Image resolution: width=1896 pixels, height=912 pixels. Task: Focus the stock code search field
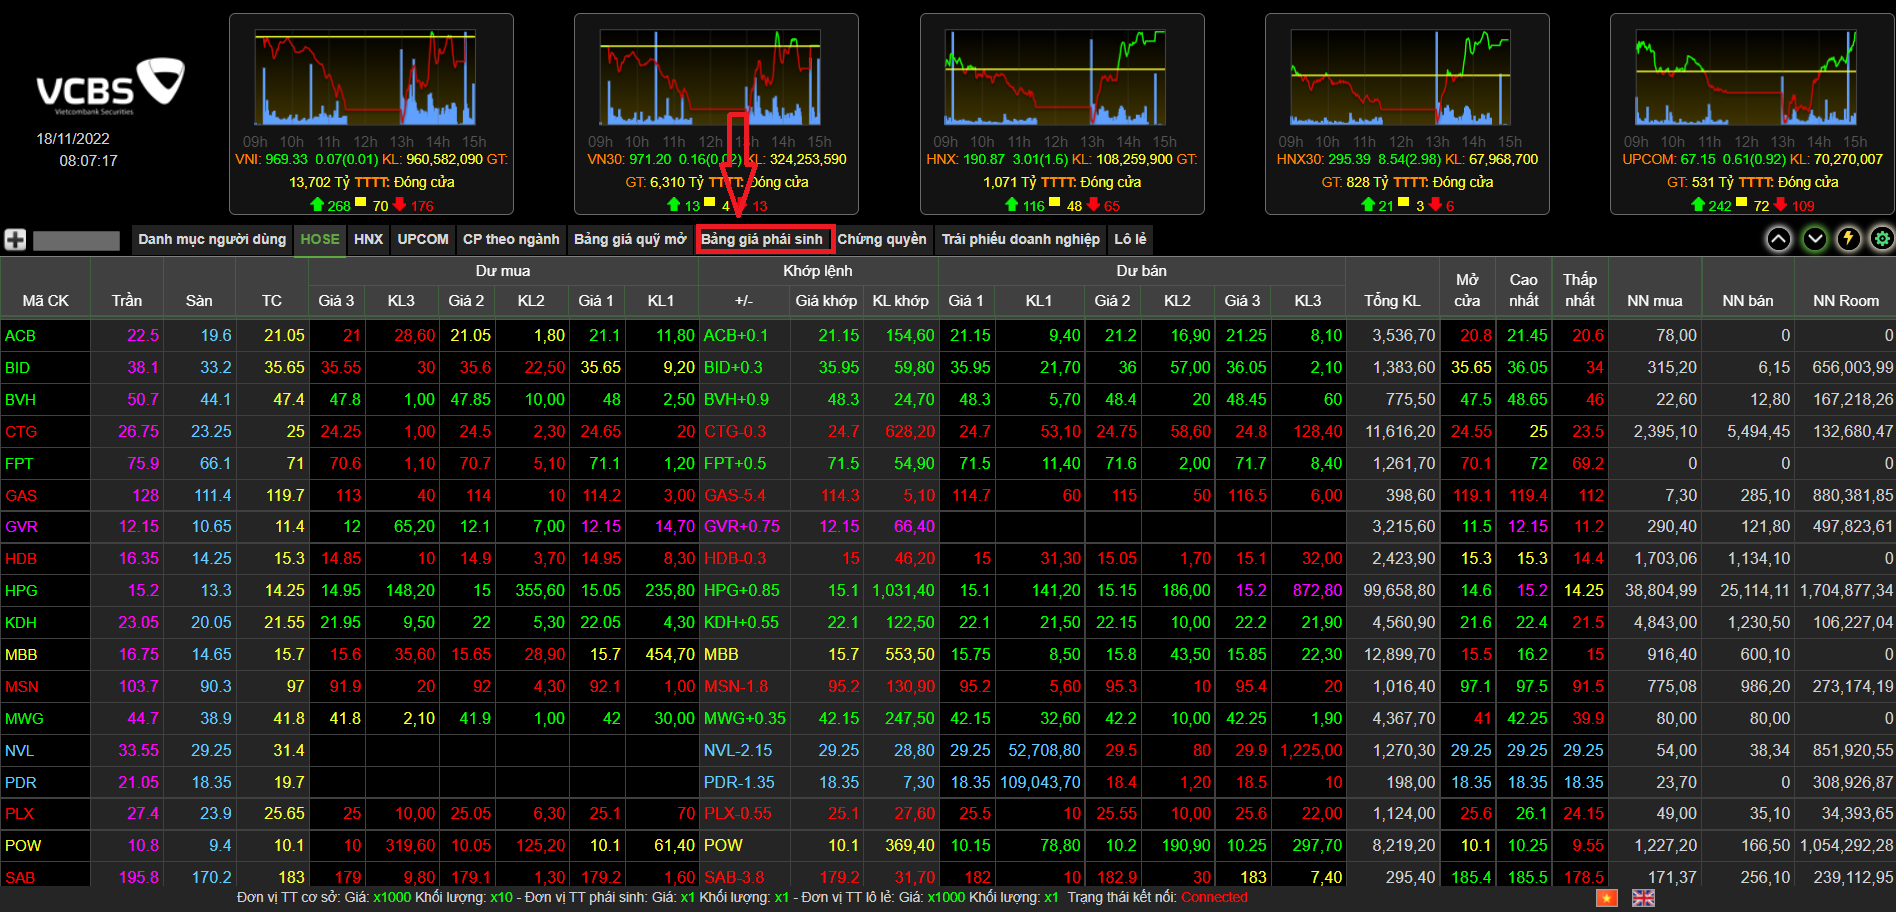[x=76, y=240]
